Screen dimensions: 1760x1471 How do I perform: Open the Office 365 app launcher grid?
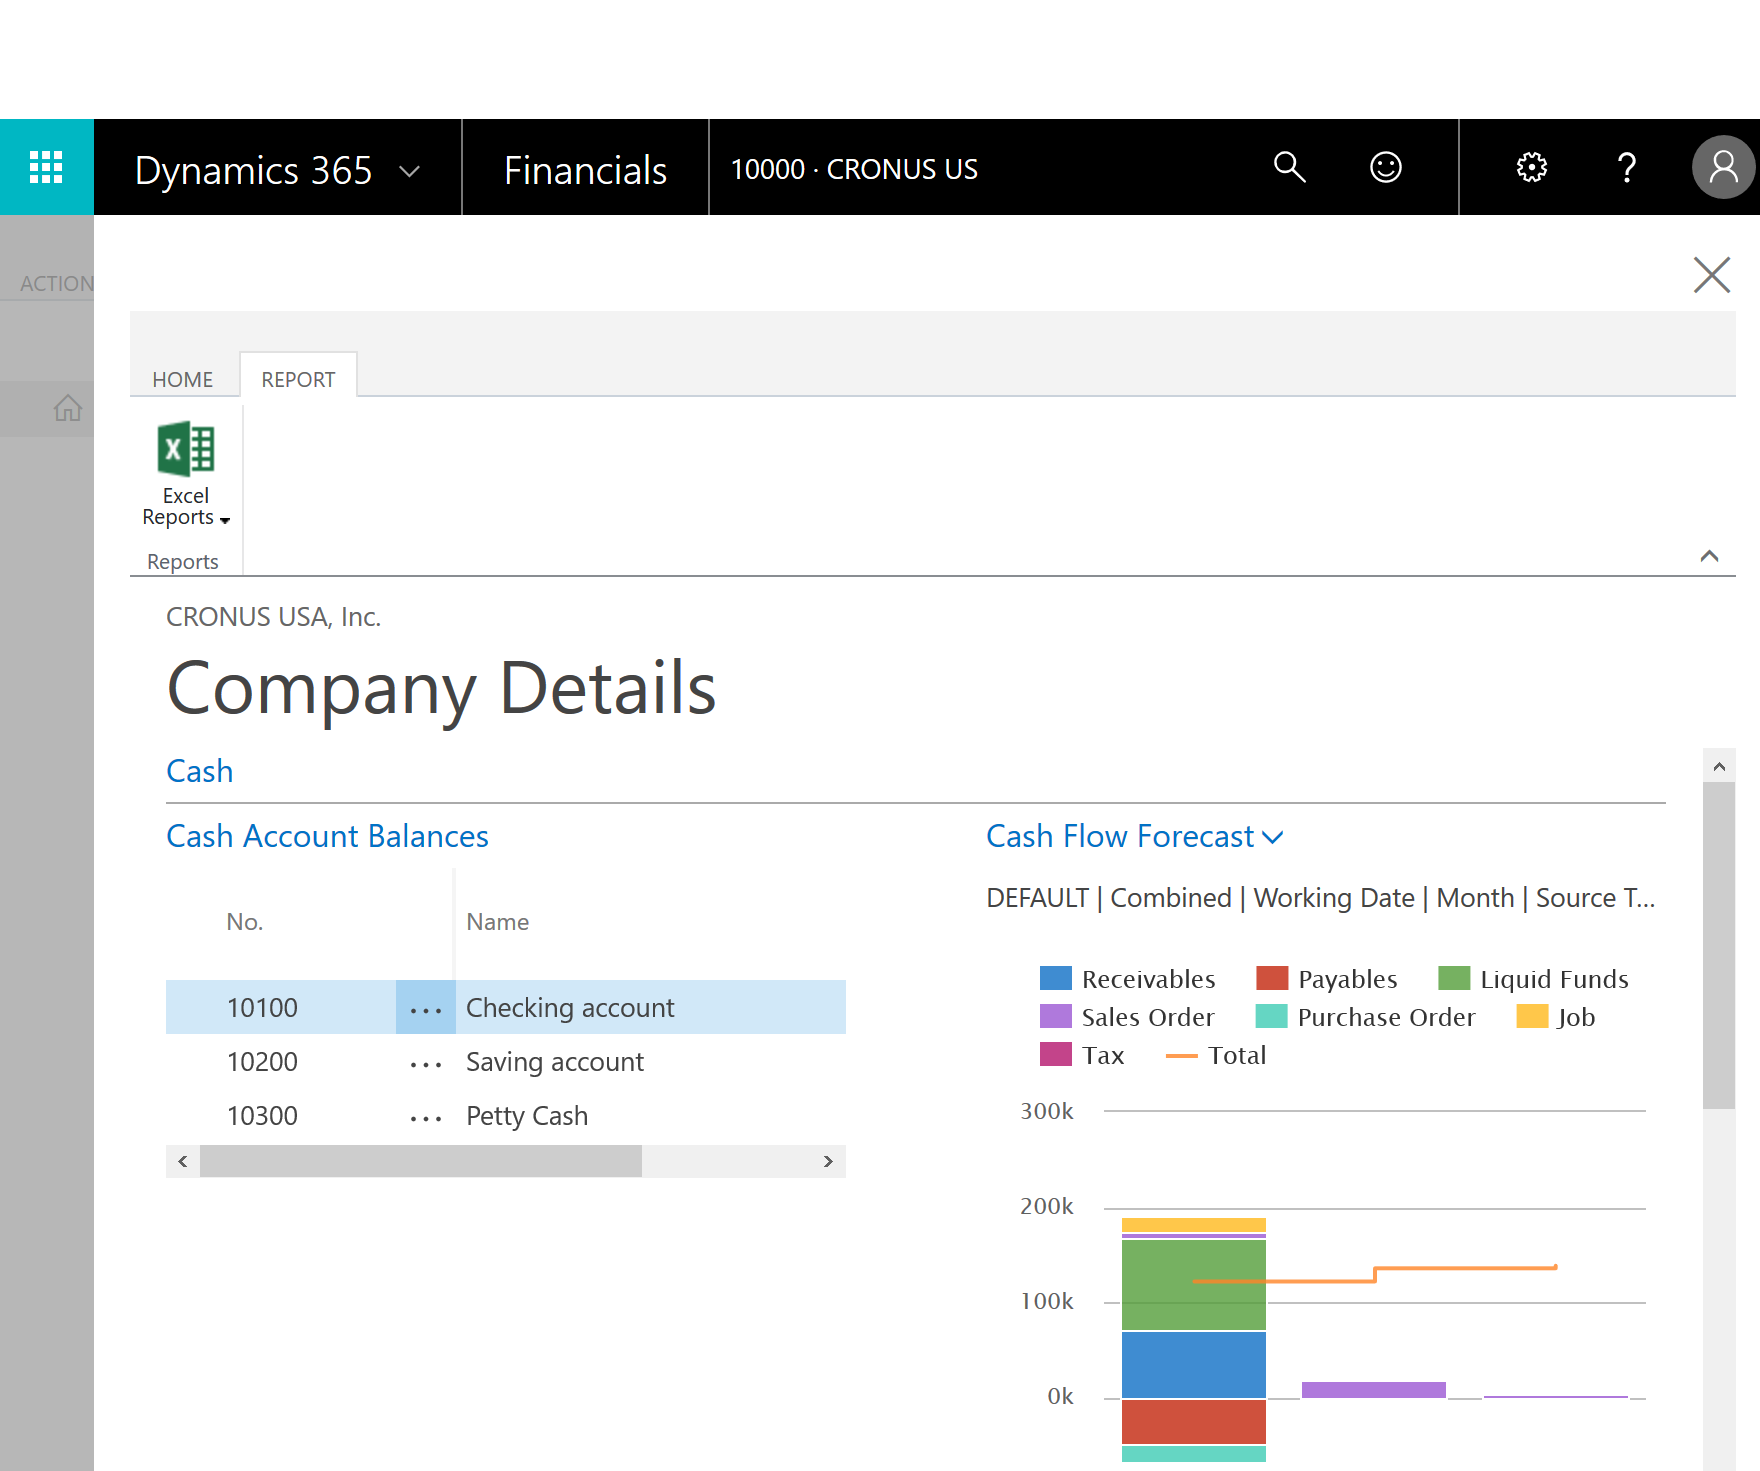point(46,167)
